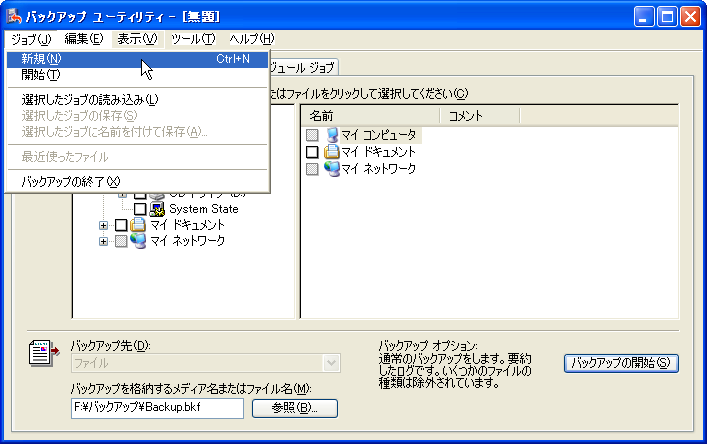This screenshot has width=707, height=444.
Task: Select マイ ドキュメント label in tree
Action: coord(188,225)
